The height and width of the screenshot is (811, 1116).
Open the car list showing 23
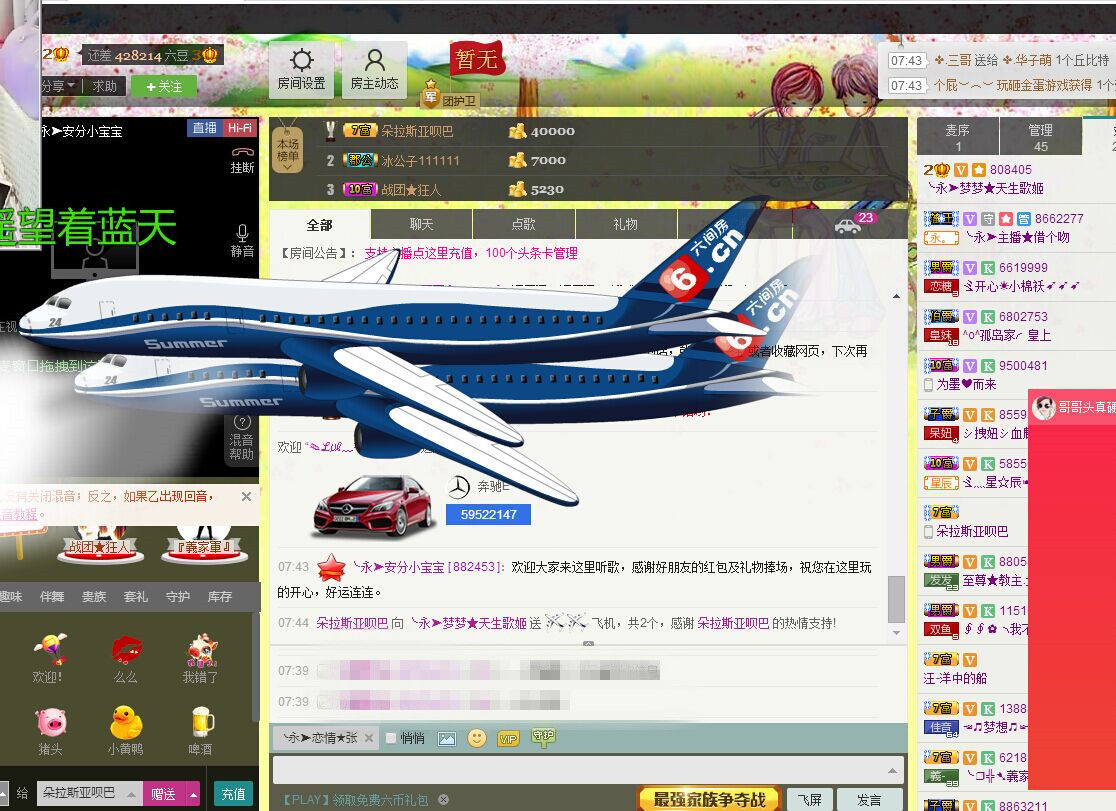coord(853,223)
